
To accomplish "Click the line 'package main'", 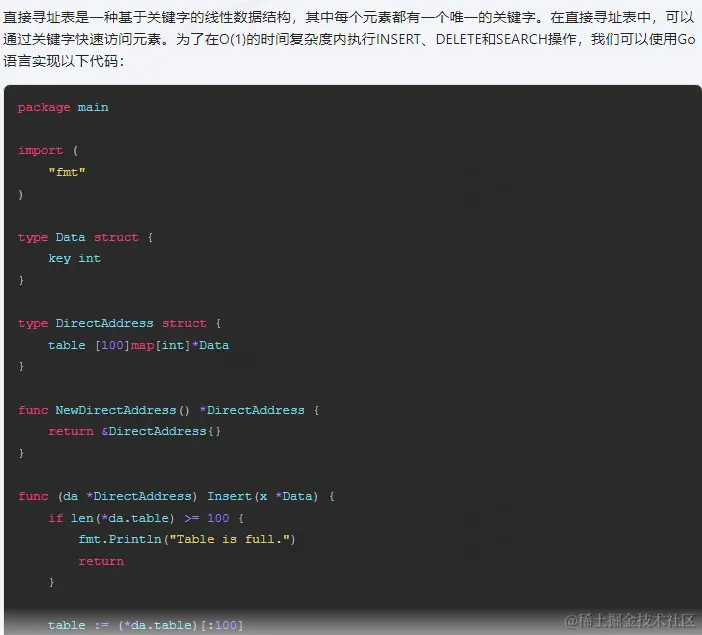I will click(63, 107).
